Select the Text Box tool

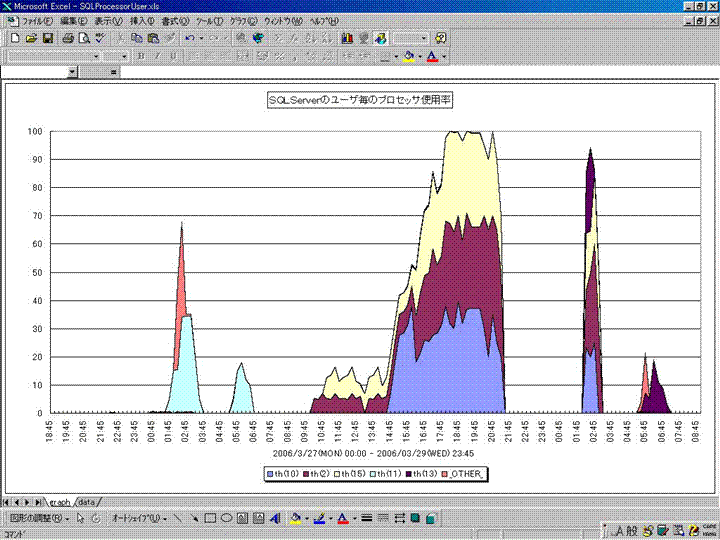tap(242, 518)
